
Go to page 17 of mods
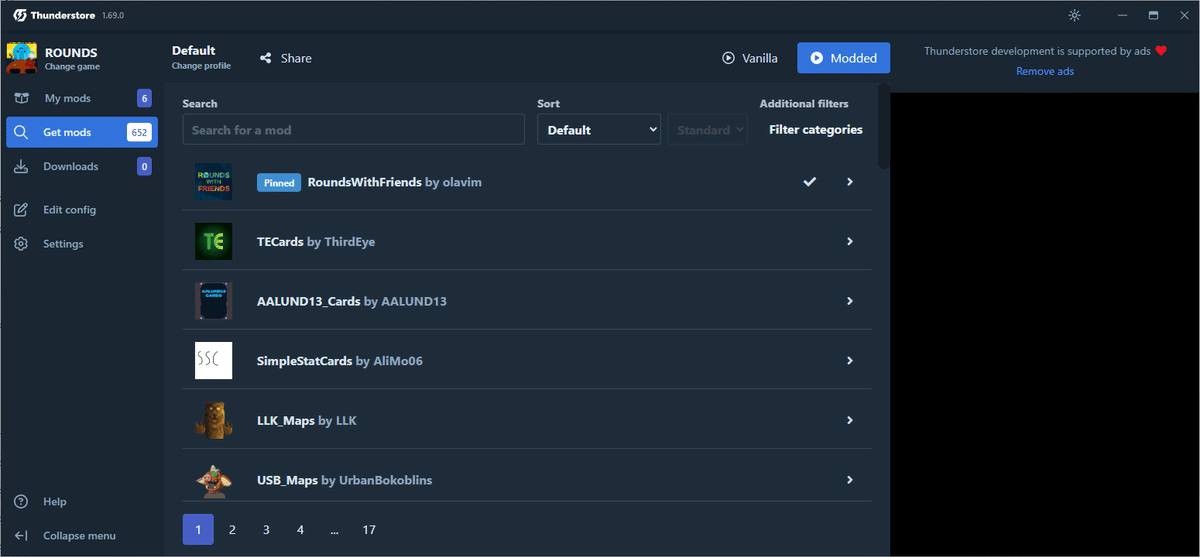pyautogui.click(x=369, y=529)
